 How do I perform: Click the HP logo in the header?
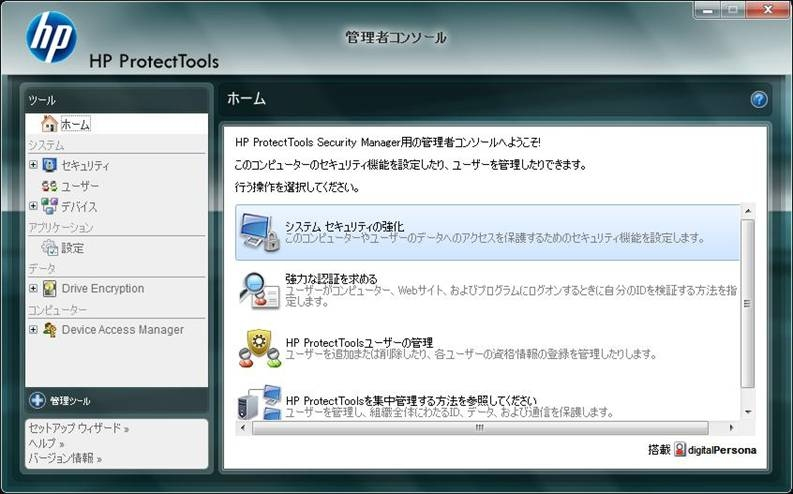[x=51, y=37]
